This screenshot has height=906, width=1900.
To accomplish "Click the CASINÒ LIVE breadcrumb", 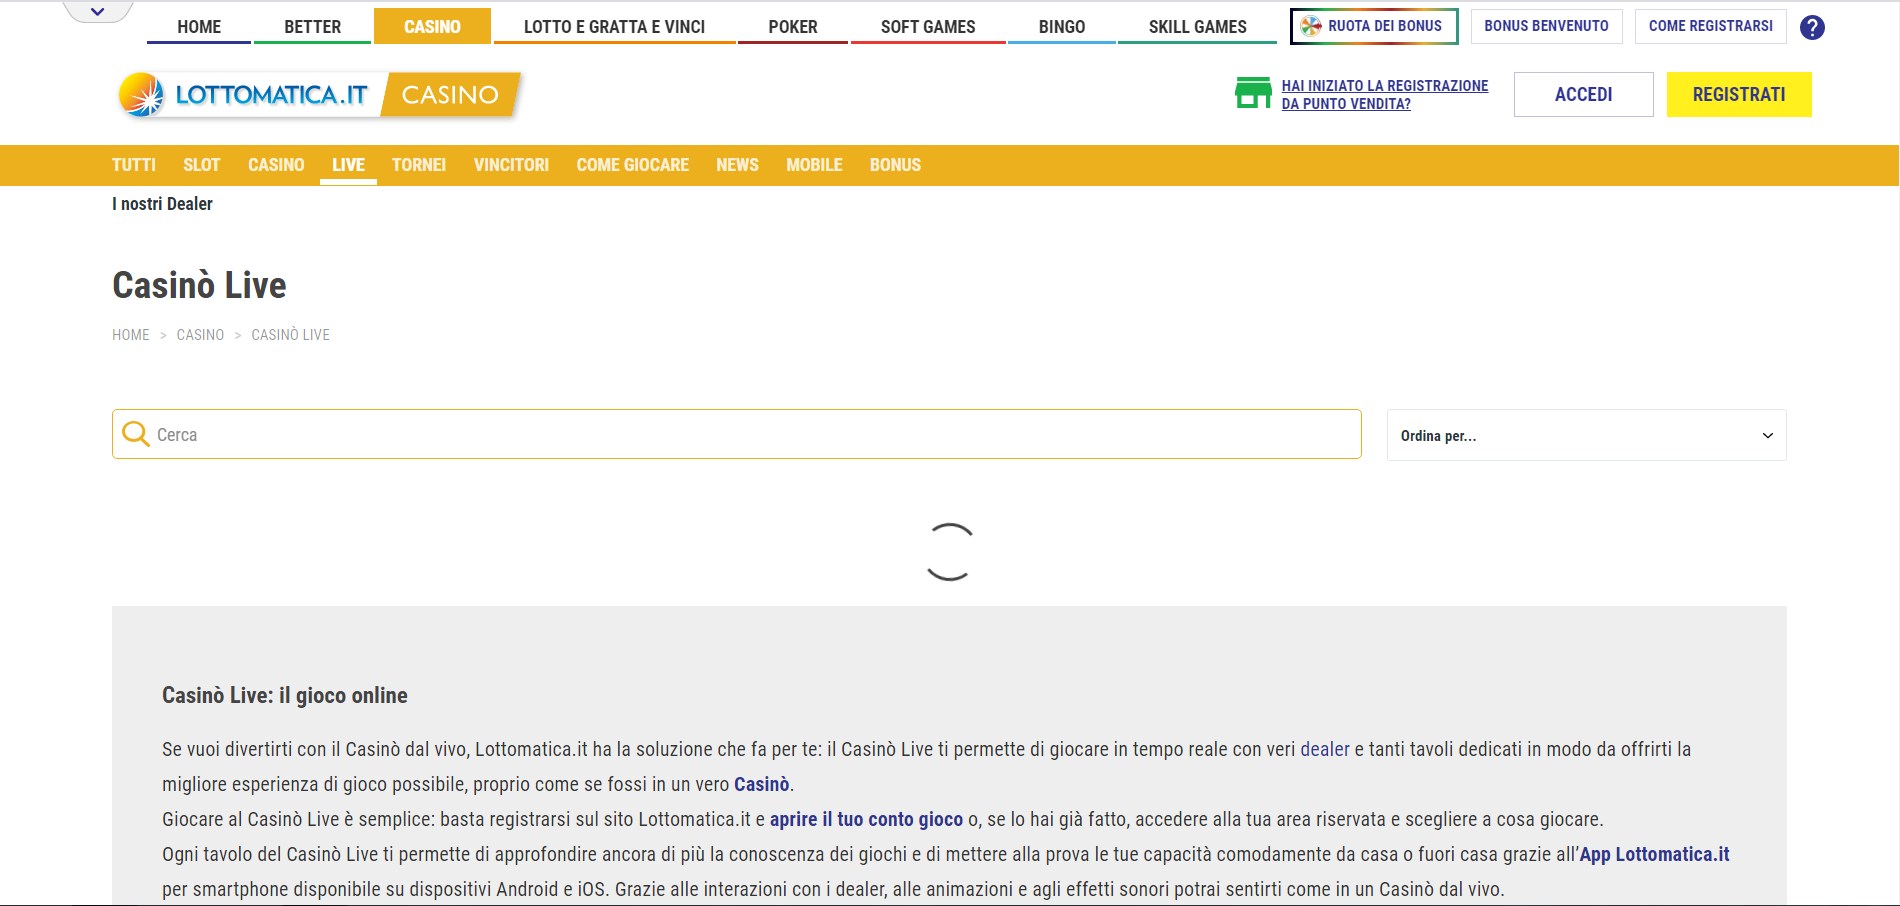I will (290, 335).
